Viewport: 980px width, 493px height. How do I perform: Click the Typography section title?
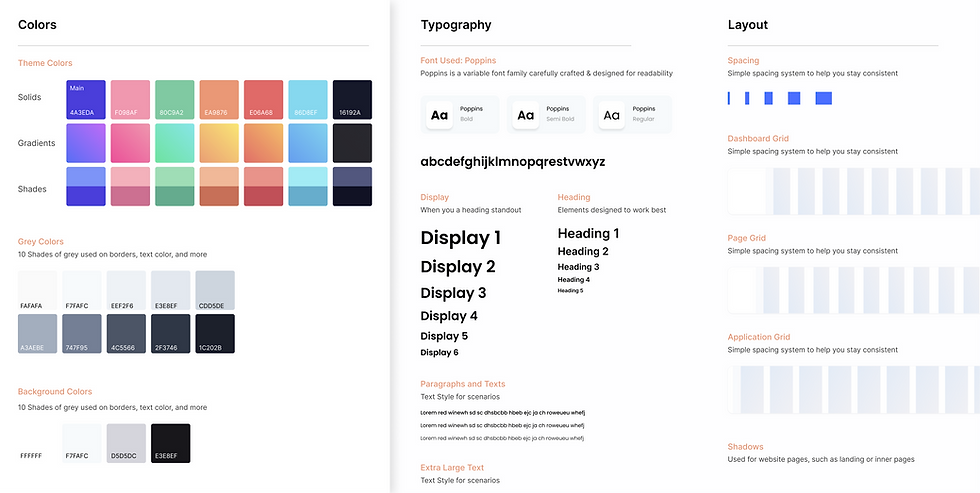(x=456, y=25)
